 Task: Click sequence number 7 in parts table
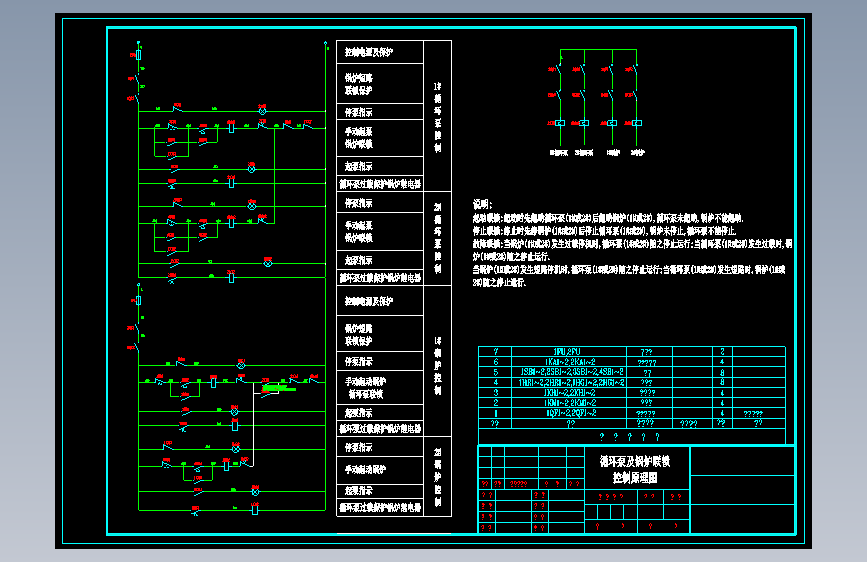click(x=495, y=352)
